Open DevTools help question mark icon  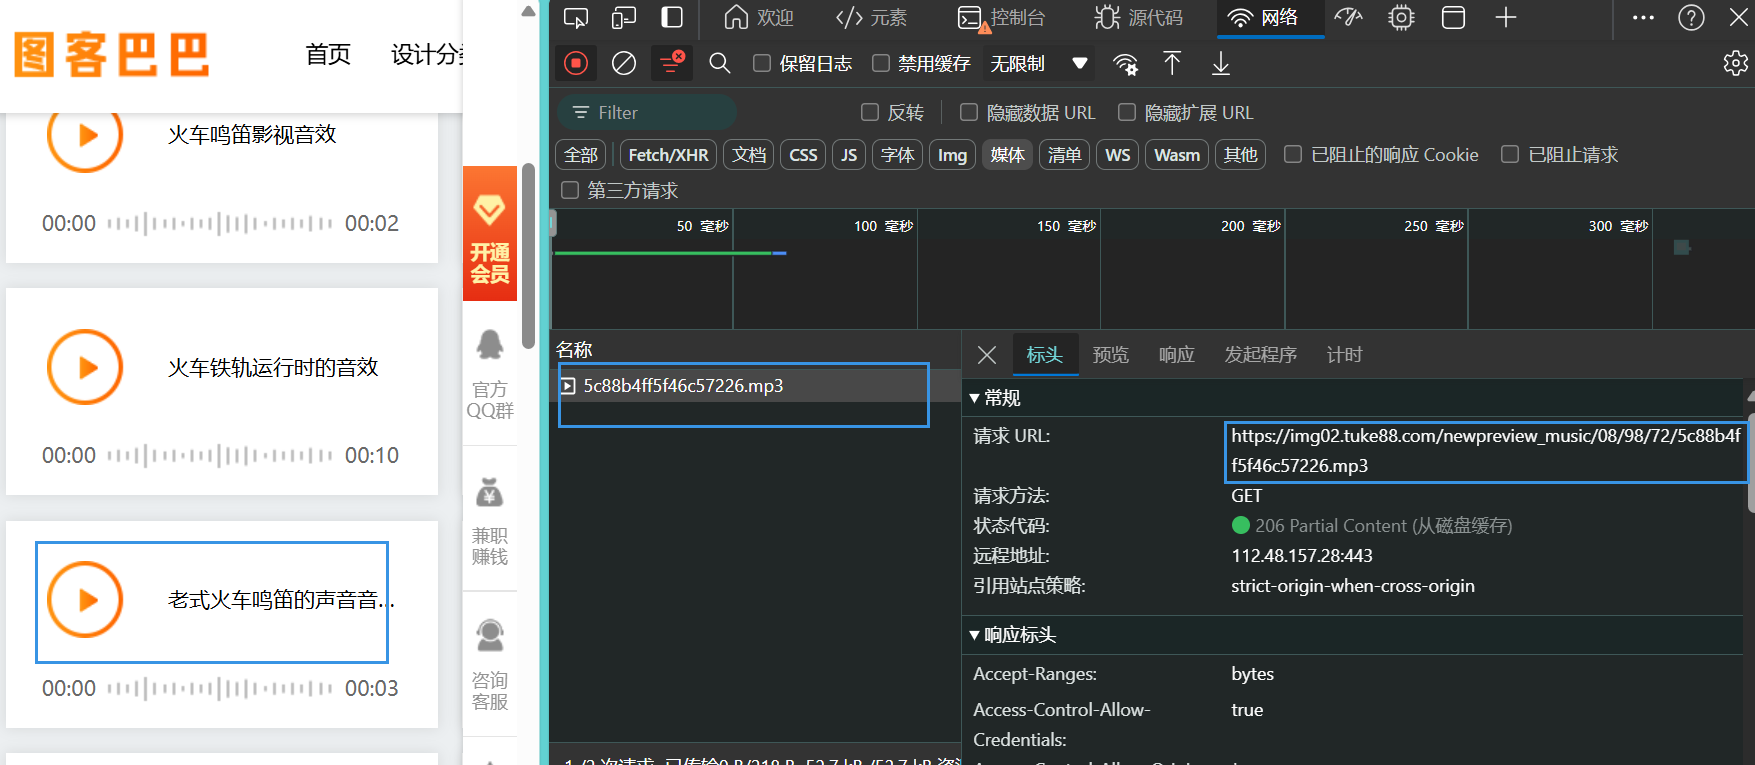1691,18
